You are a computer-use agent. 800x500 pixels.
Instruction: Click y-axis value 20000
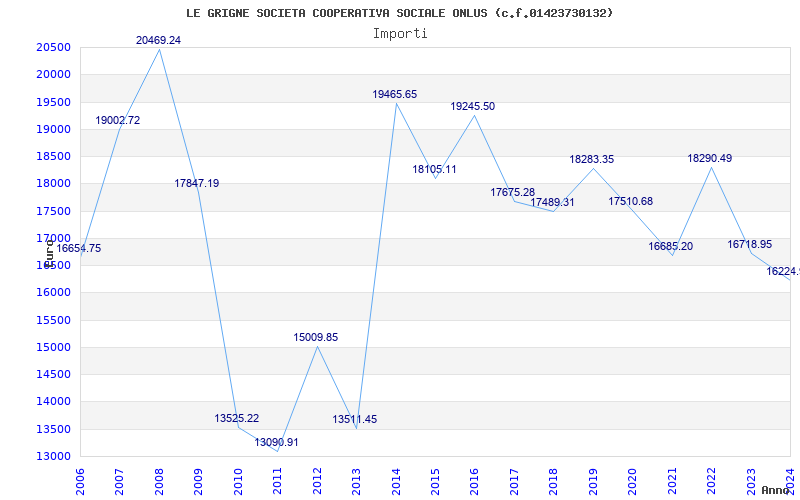point(53,74)
